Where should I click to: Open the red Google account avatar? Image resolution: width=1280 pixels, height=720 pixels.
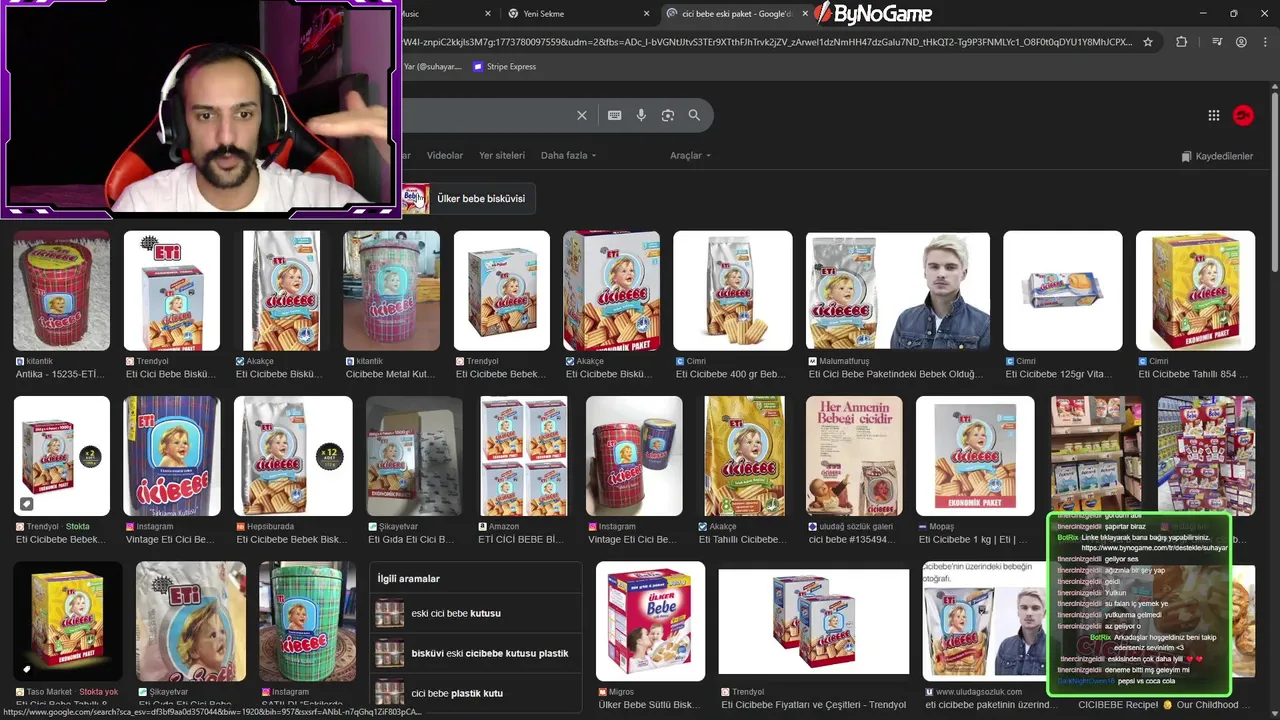tap(1243, 115)
